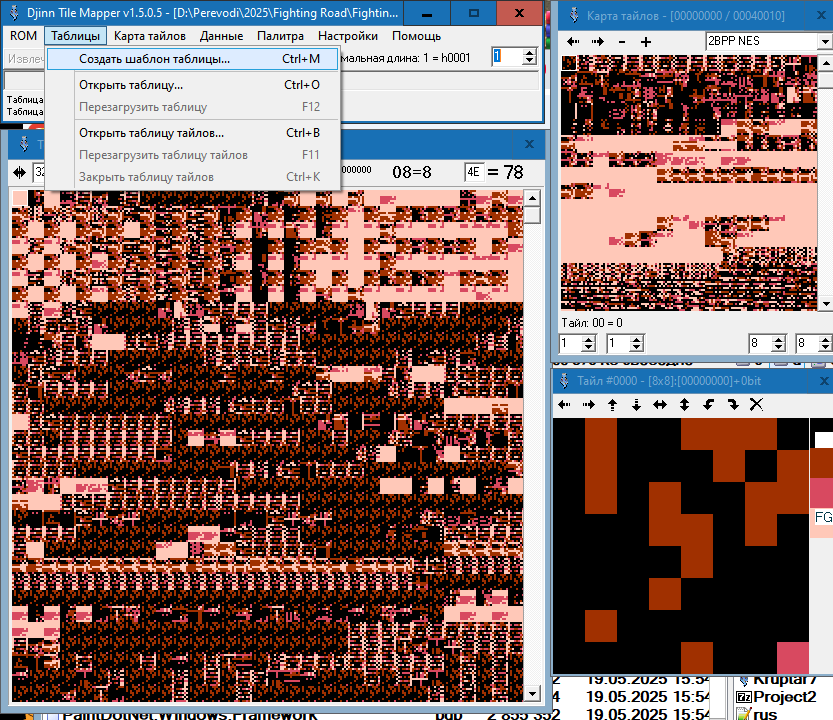Image resolution: width=833 pixels, height=720 pixels.
Task: Click the Djinn Tile Mapper title bar icon
Action: 15,12
